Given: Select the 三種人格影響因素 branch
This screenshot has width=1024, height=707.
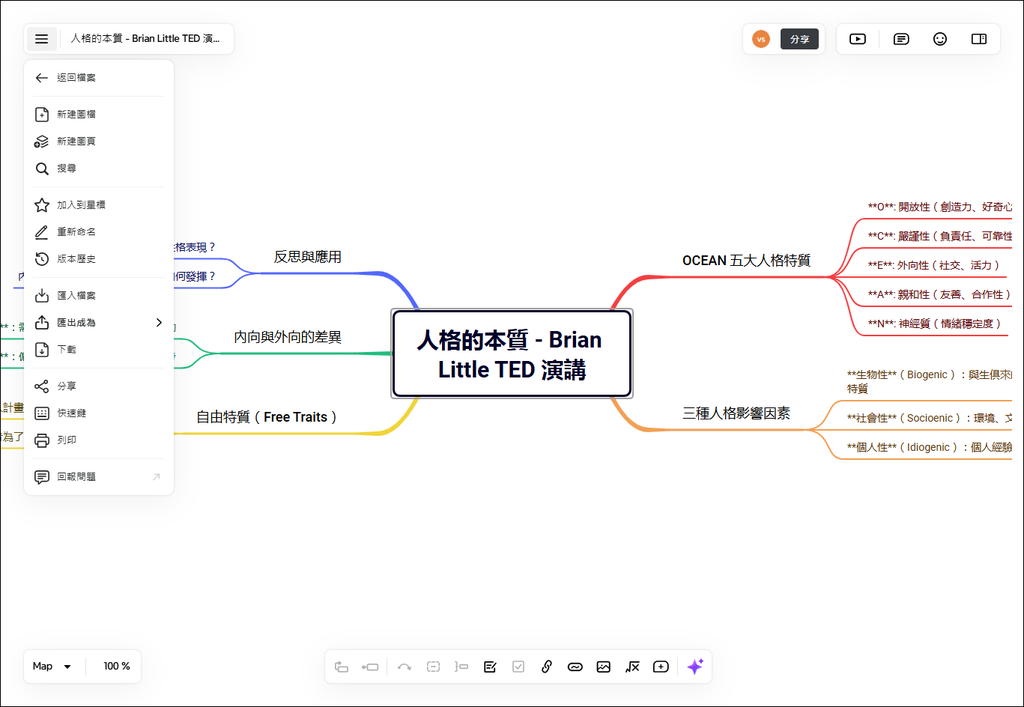Looking at the screenshot, I should click(x=736, y=413).
